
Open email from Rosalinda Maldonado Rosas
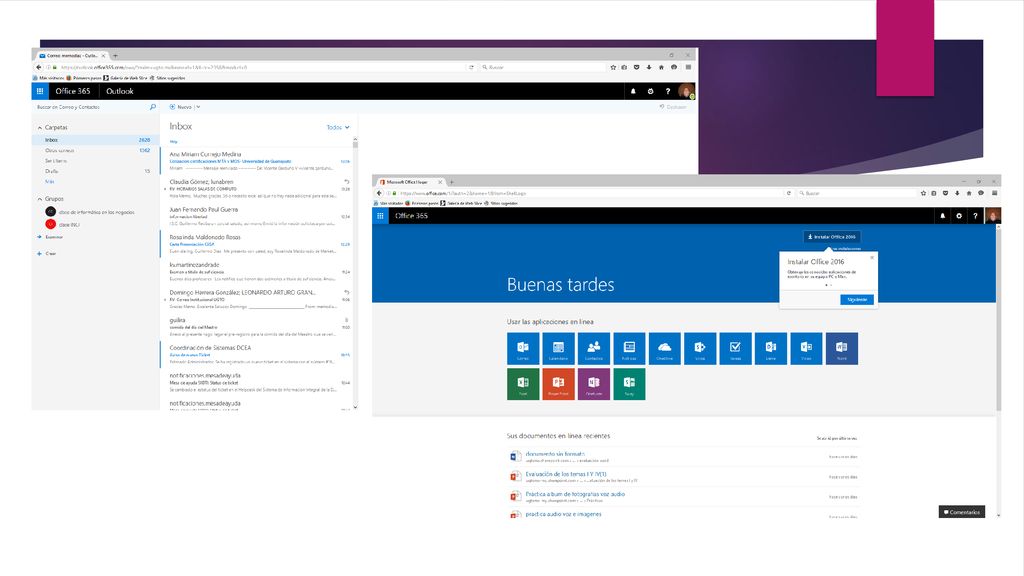256,244
